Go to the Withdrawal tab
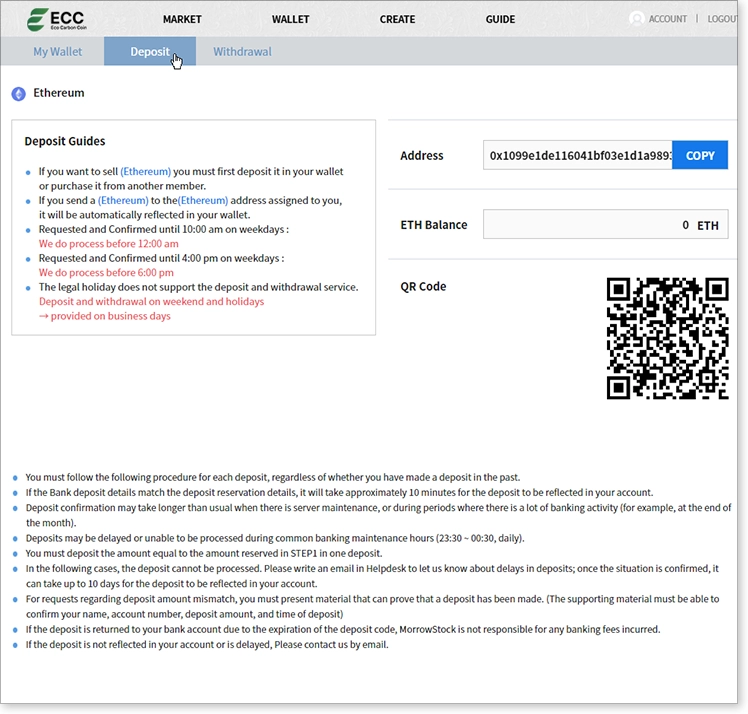This screenshot has height=714, width=748. tap(242, 52)
